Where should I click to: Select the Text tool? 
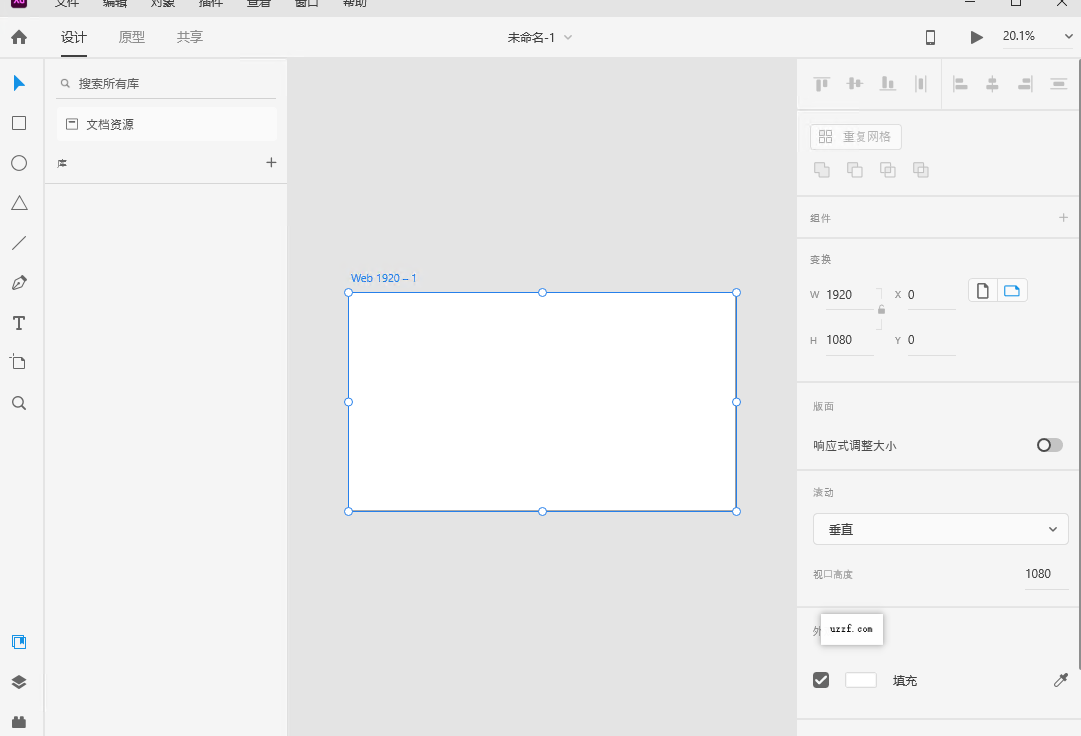coord(18,322)
